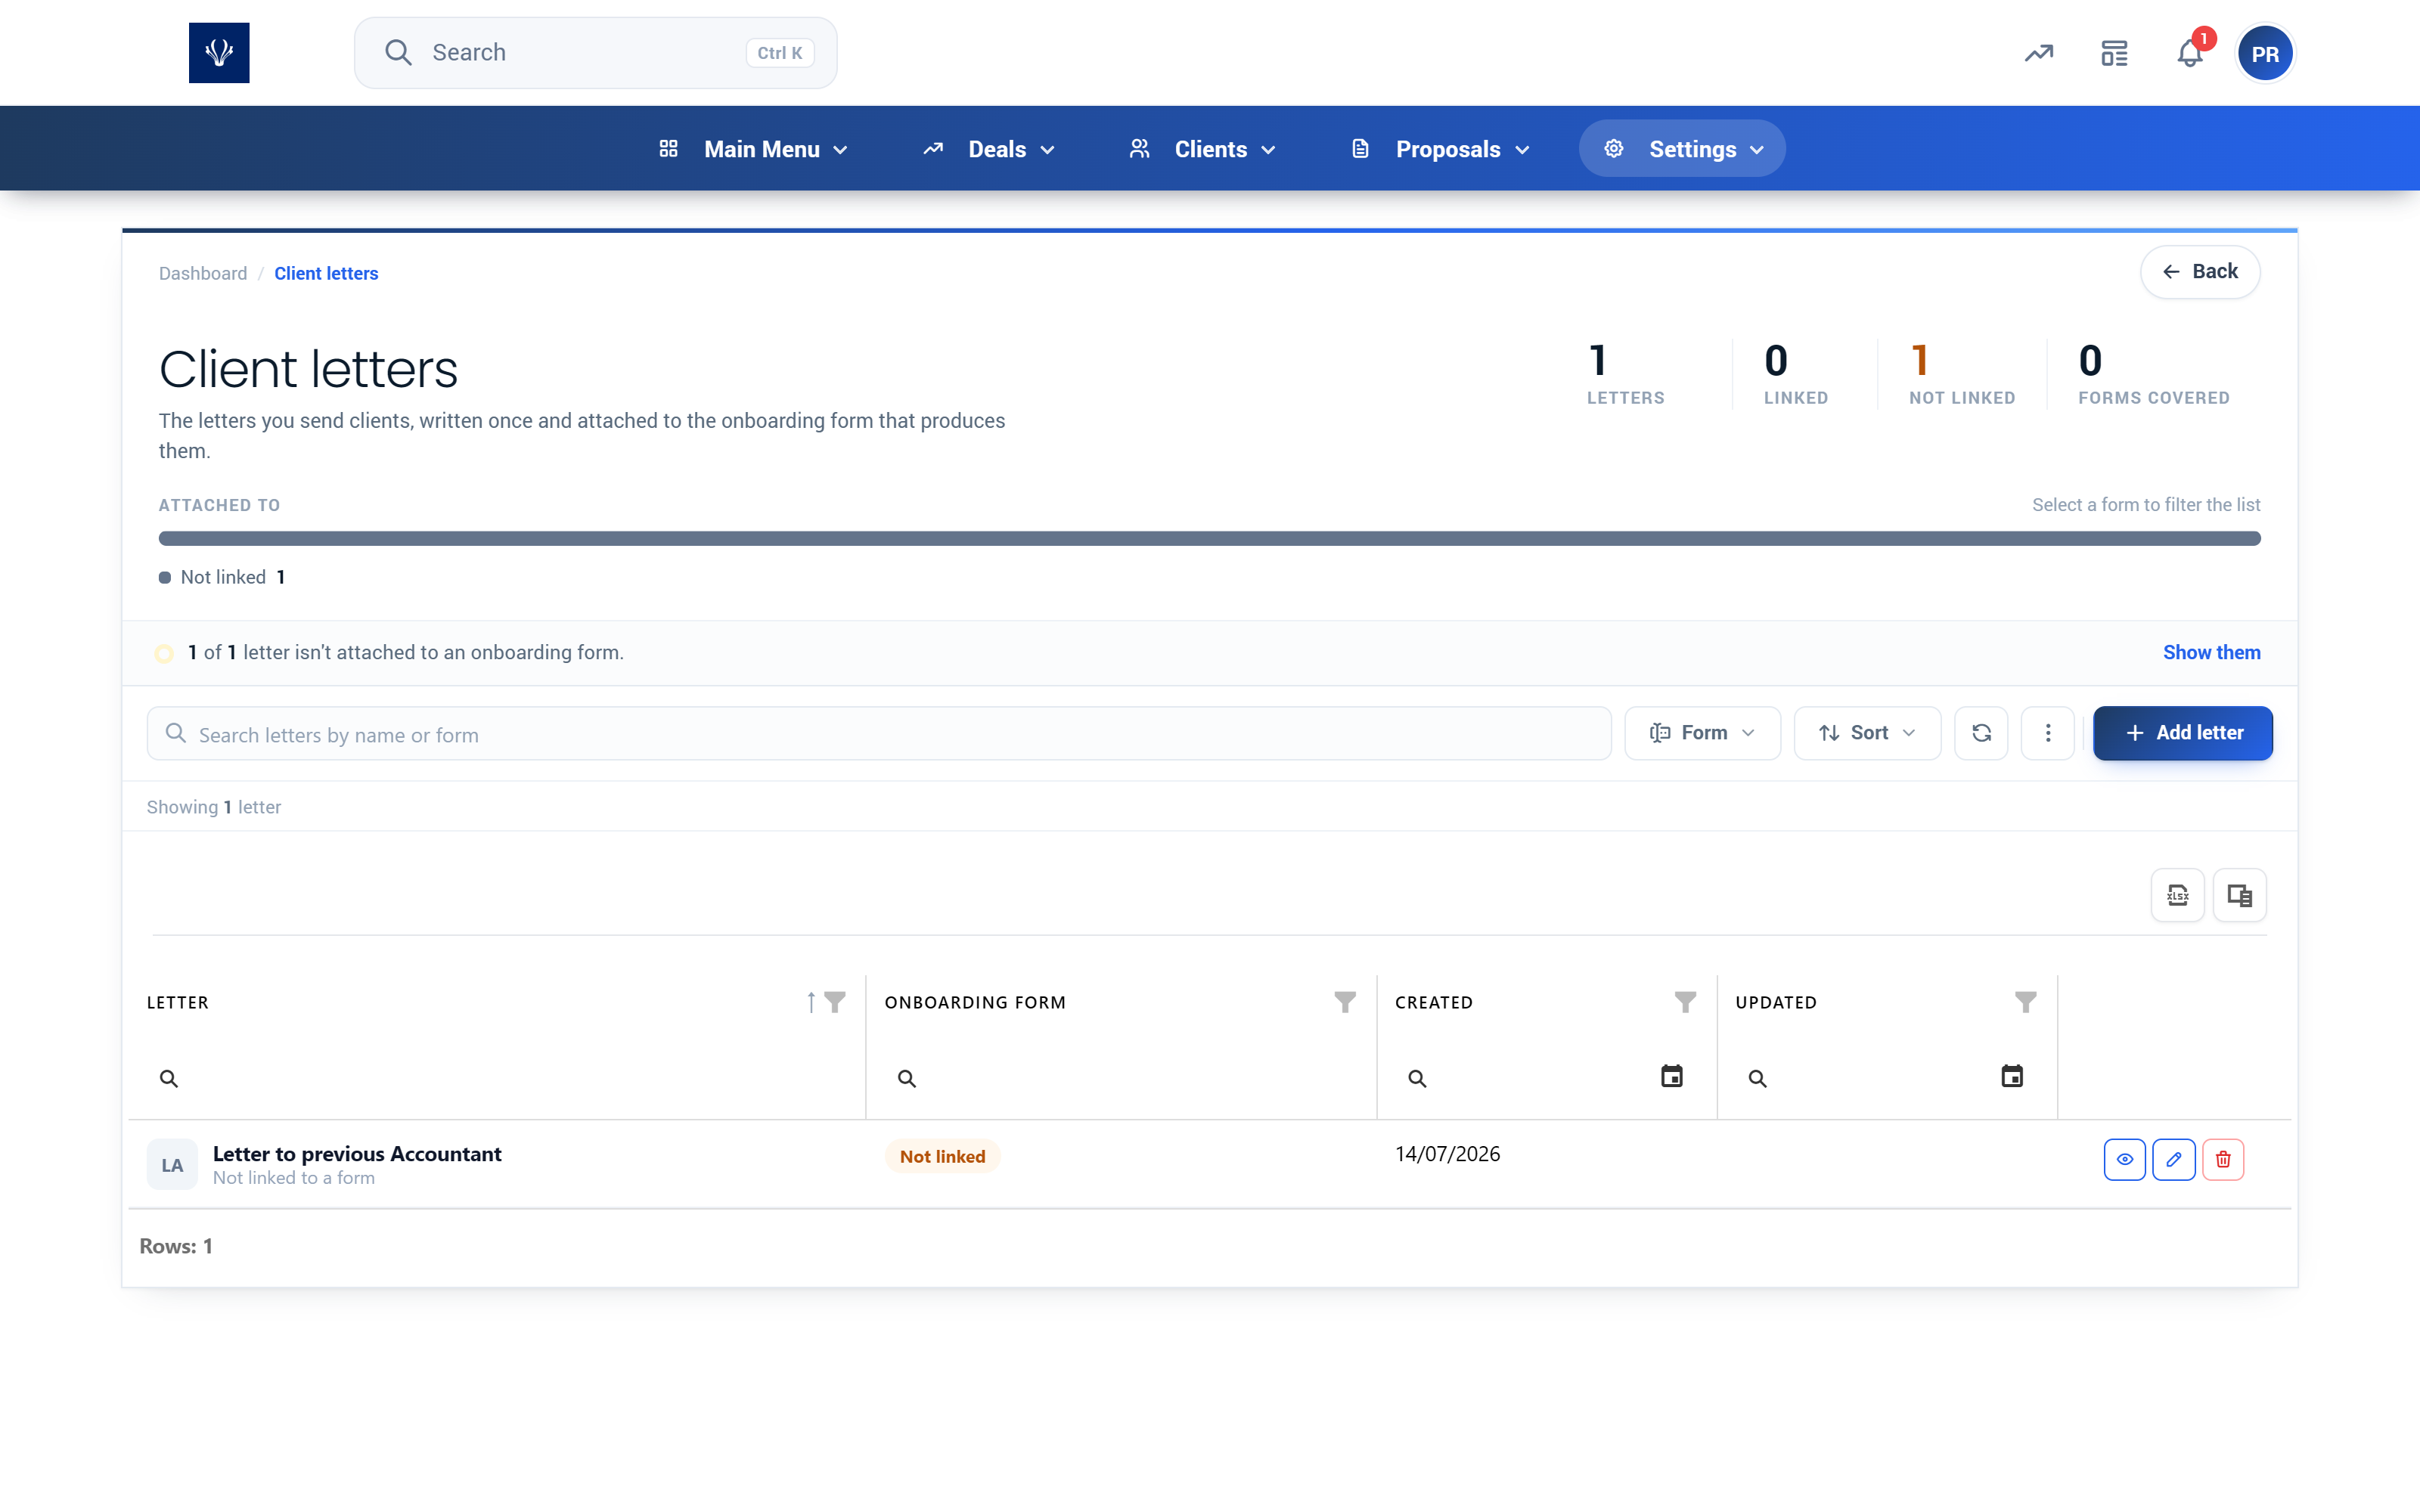The width and height of the screenshot is (2420, 1512).
Task: Toggle sort order arrow on Letter column
Action: tap(811, 1002)
